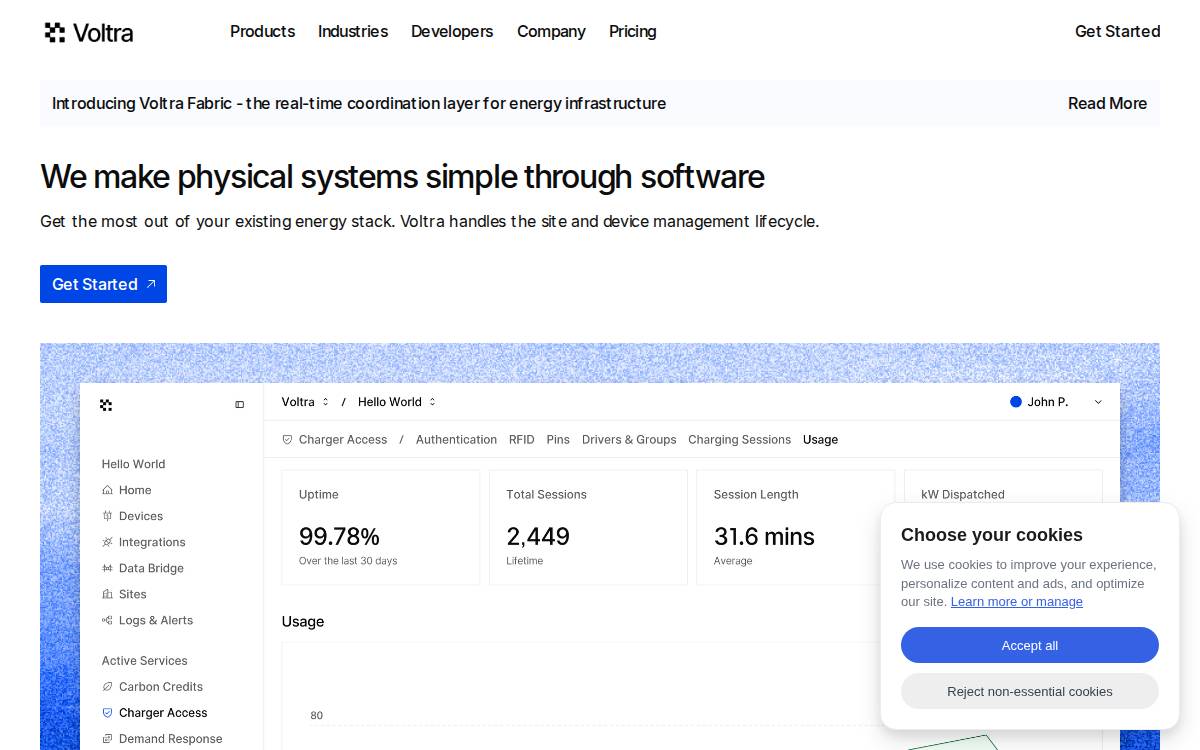Screen dimensions: 1200x750
Task: Click the Voltra logo in header
Action: pos(88,32)
